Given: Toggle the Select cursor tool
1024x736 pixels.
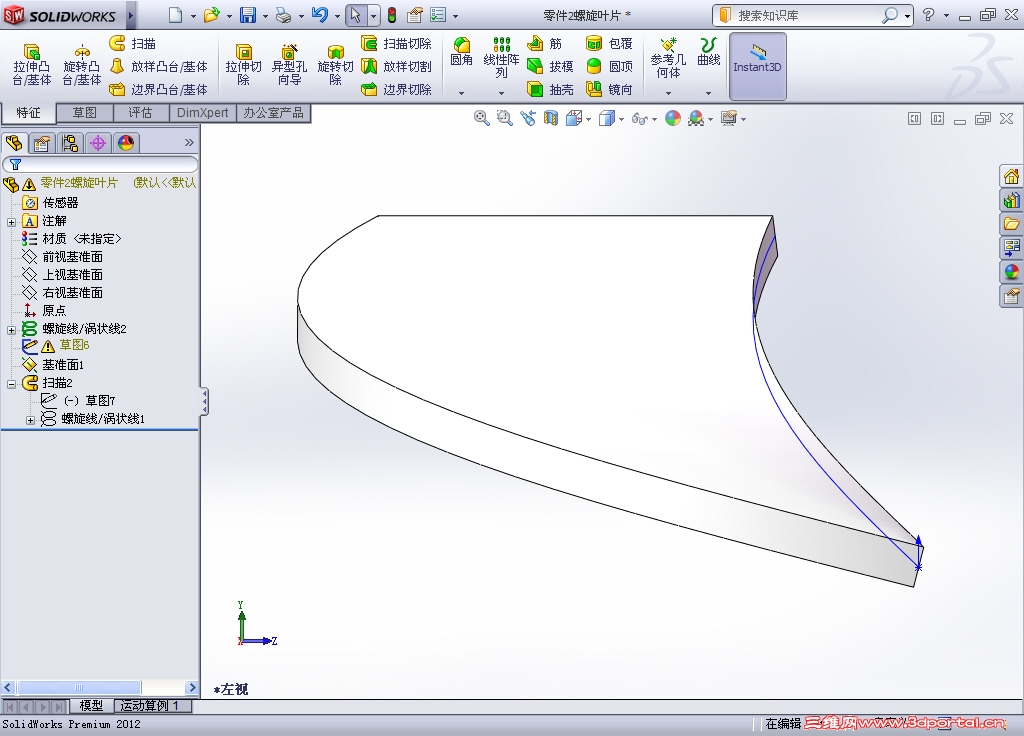Looking at the screenshot, I should 355,15.
